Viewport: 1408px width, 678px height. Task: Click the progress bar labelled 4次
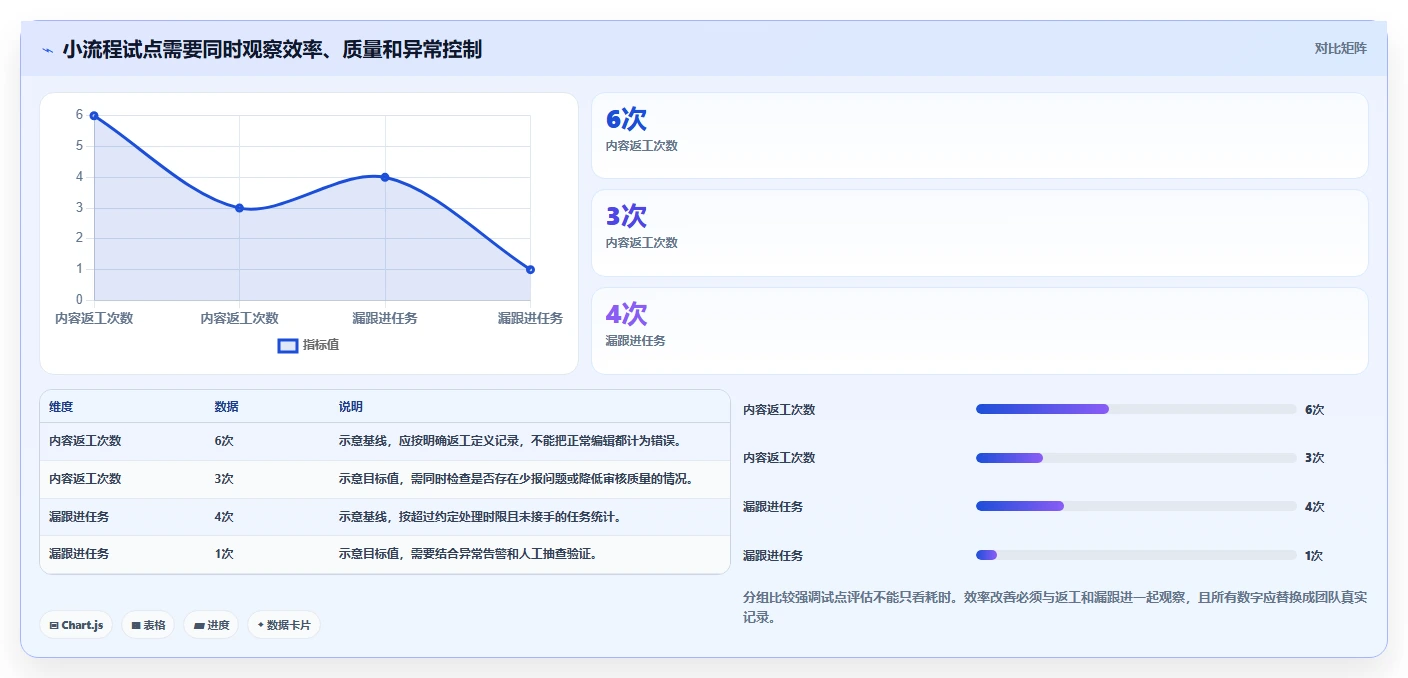[1136, 507]
